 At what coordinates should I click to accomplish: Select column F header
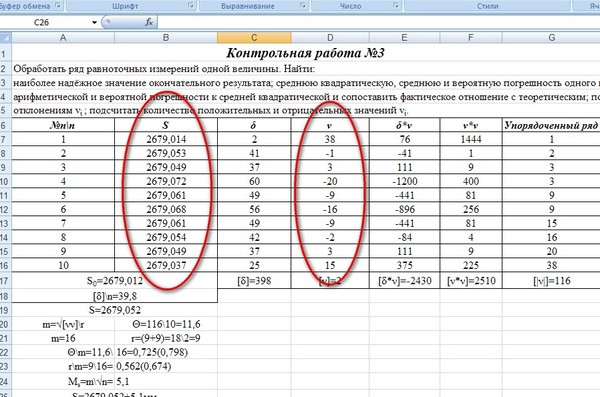(x=471, y=38)
